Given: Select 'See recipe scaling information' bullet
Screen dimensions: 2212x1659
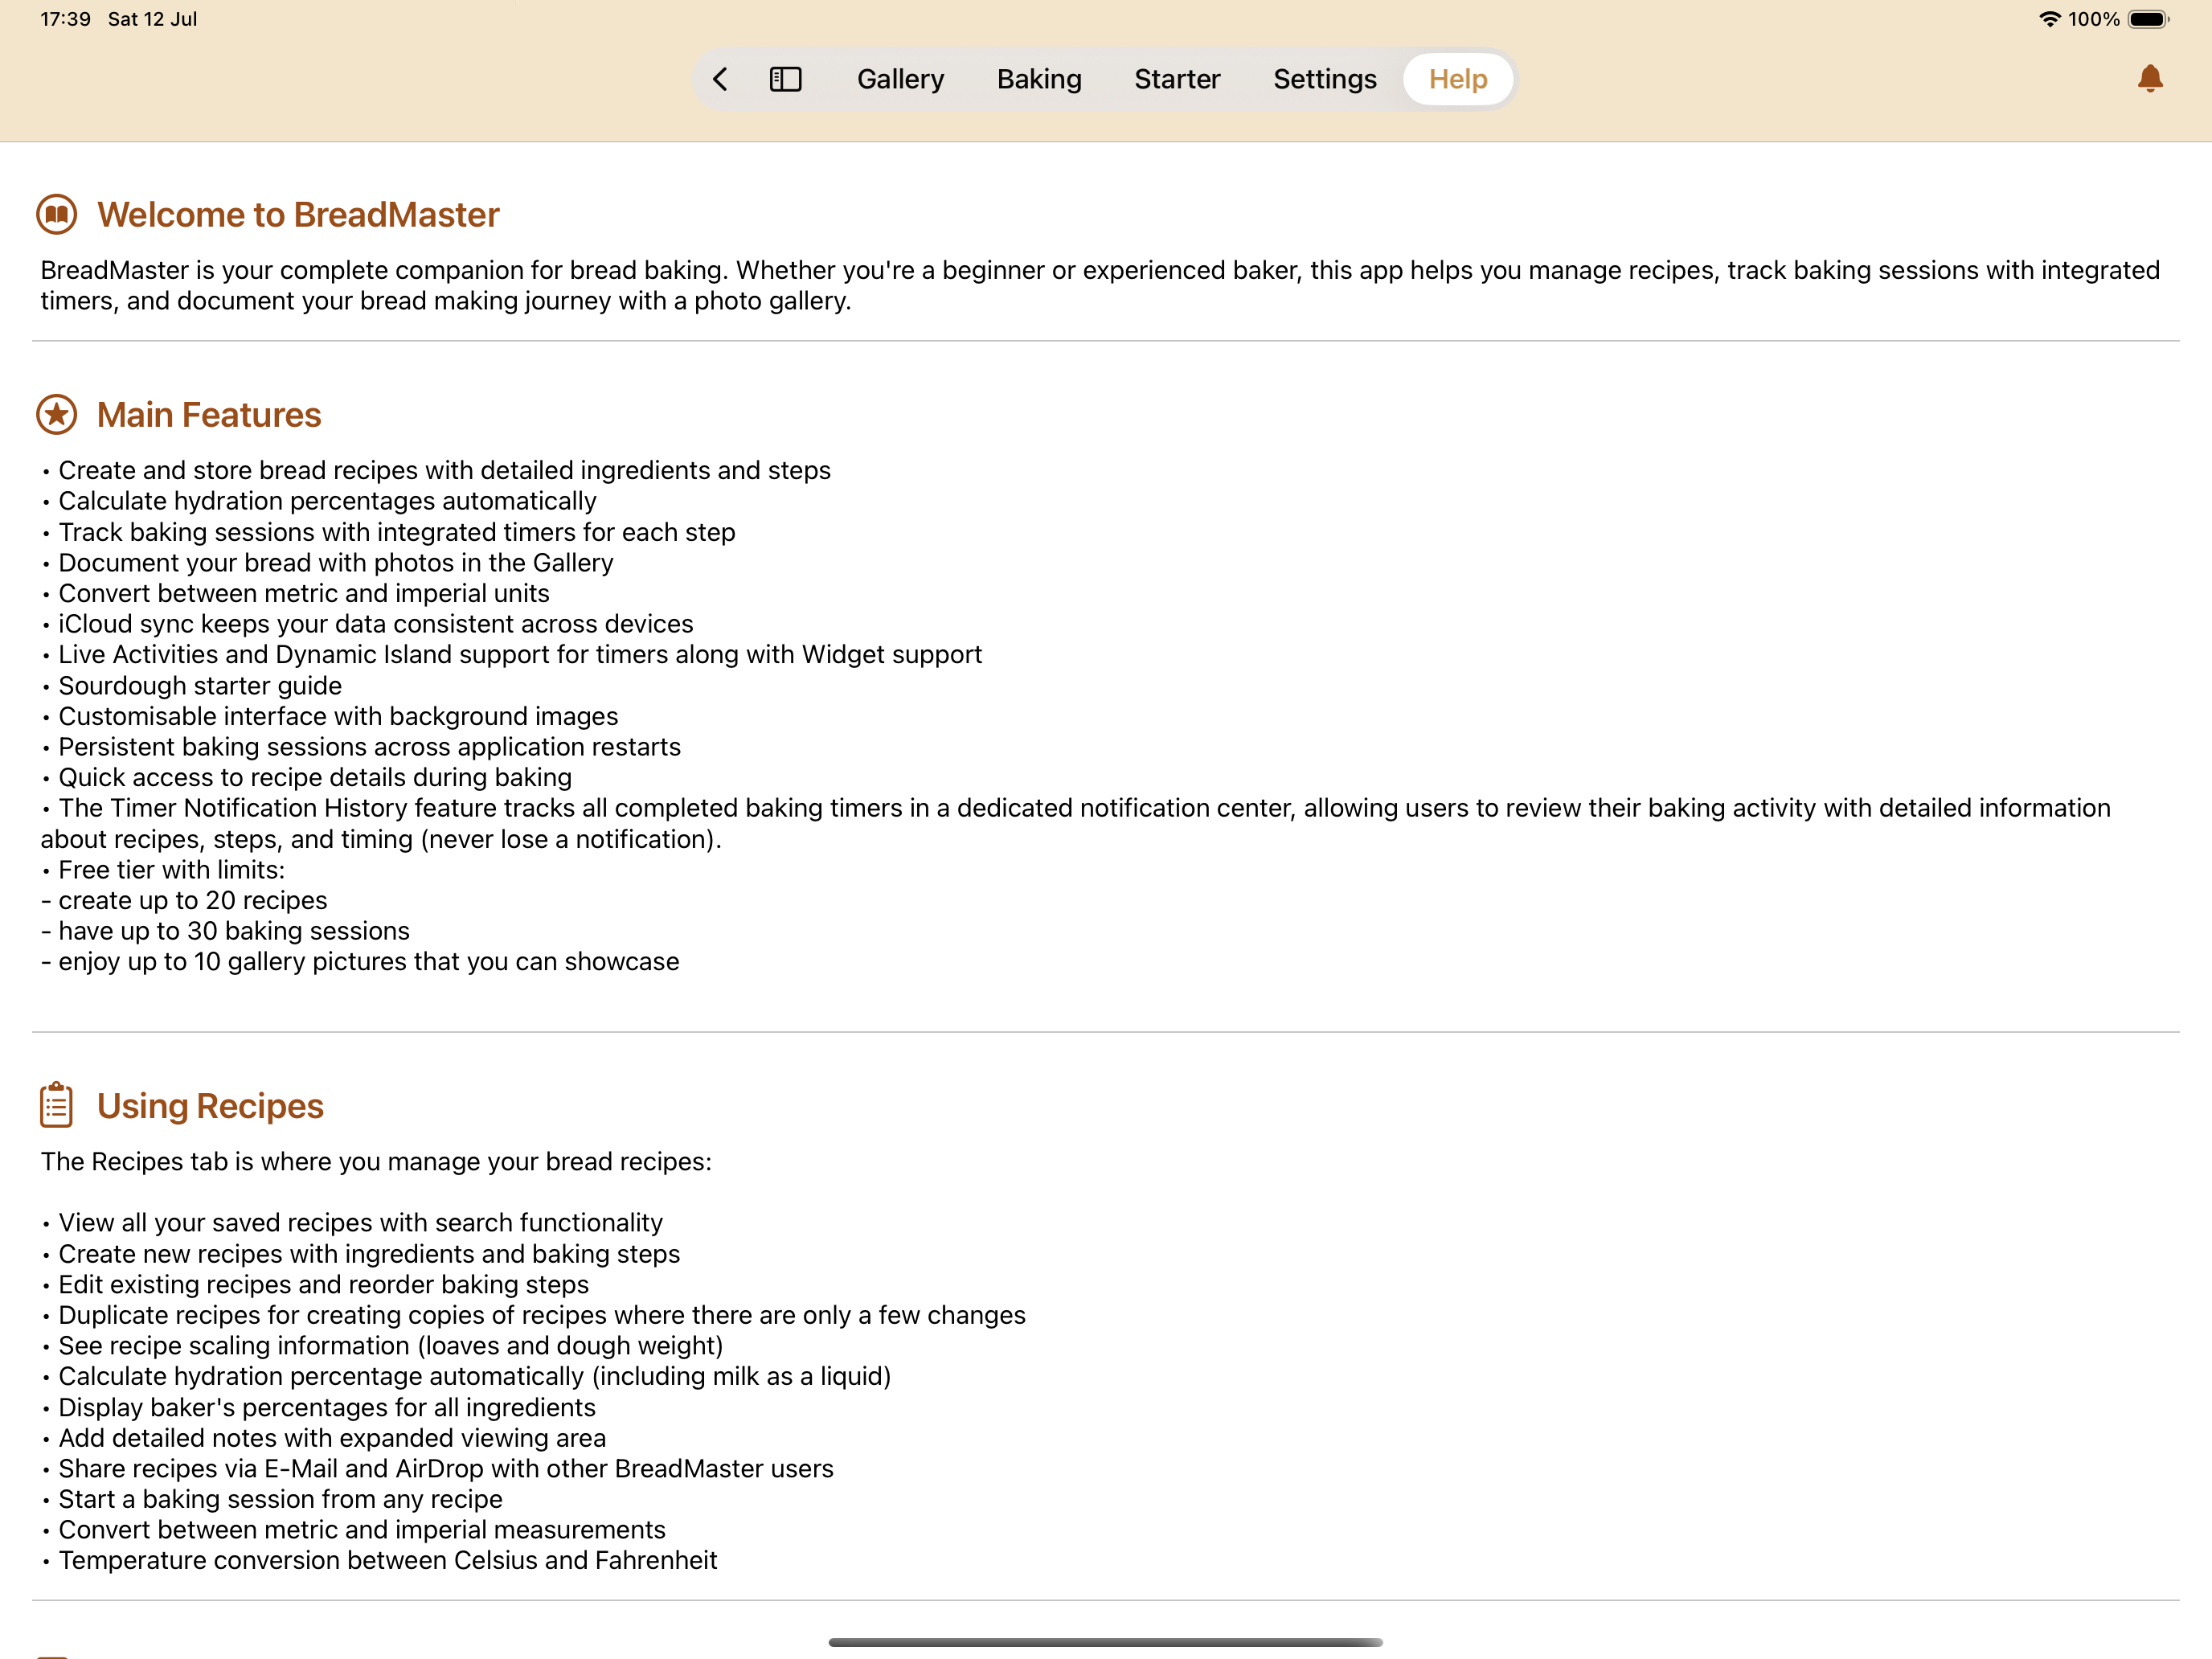Looking at the screenshot, I should tap(382, 1345).
